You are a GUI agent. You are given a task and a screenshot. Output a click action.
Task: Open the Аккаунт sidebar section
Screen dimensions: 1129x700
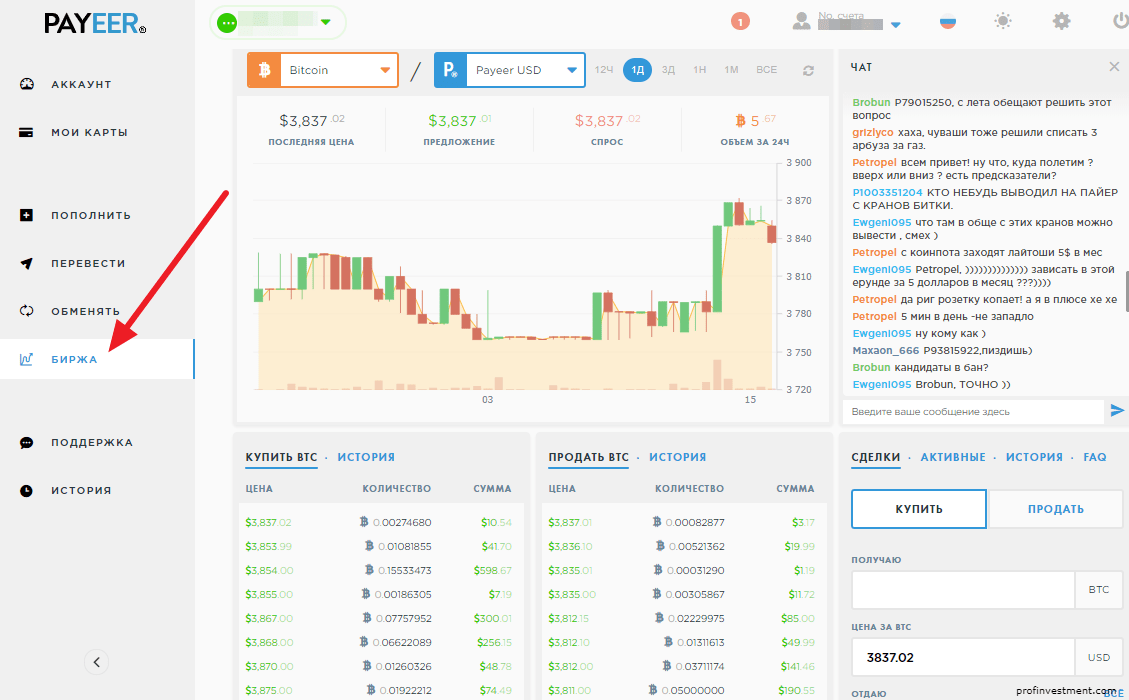(x=81, y=84)
